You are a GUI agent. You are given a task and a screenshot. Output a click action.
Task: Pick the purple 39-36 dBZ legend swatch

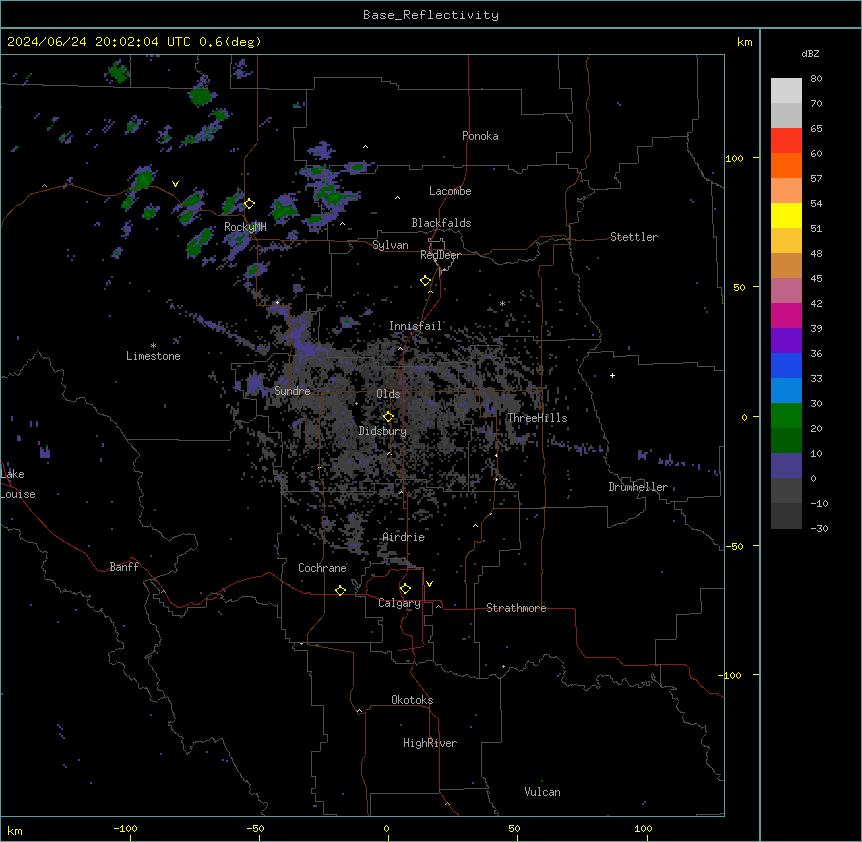coord(786,341)
